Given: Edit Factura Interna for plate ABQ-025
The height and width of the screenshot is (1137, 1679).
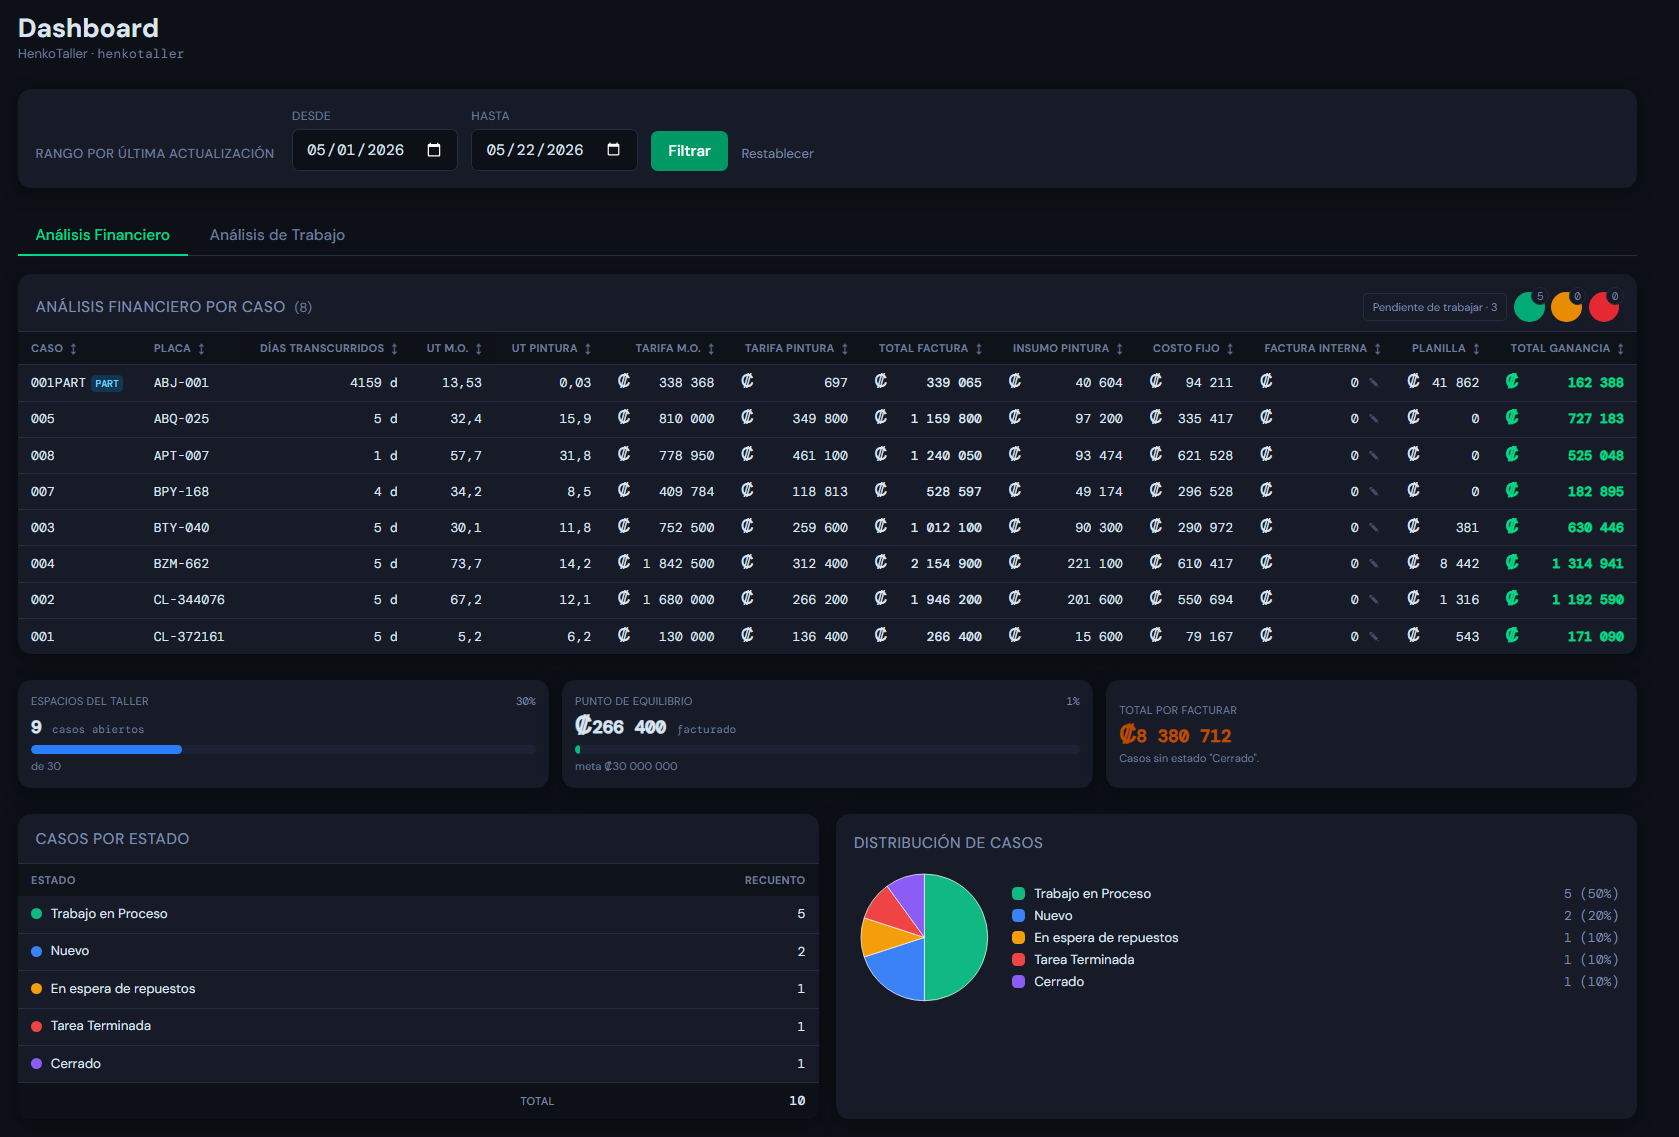Looking at the screenshot, I should pyautogui.click(x=1374, y=419).
